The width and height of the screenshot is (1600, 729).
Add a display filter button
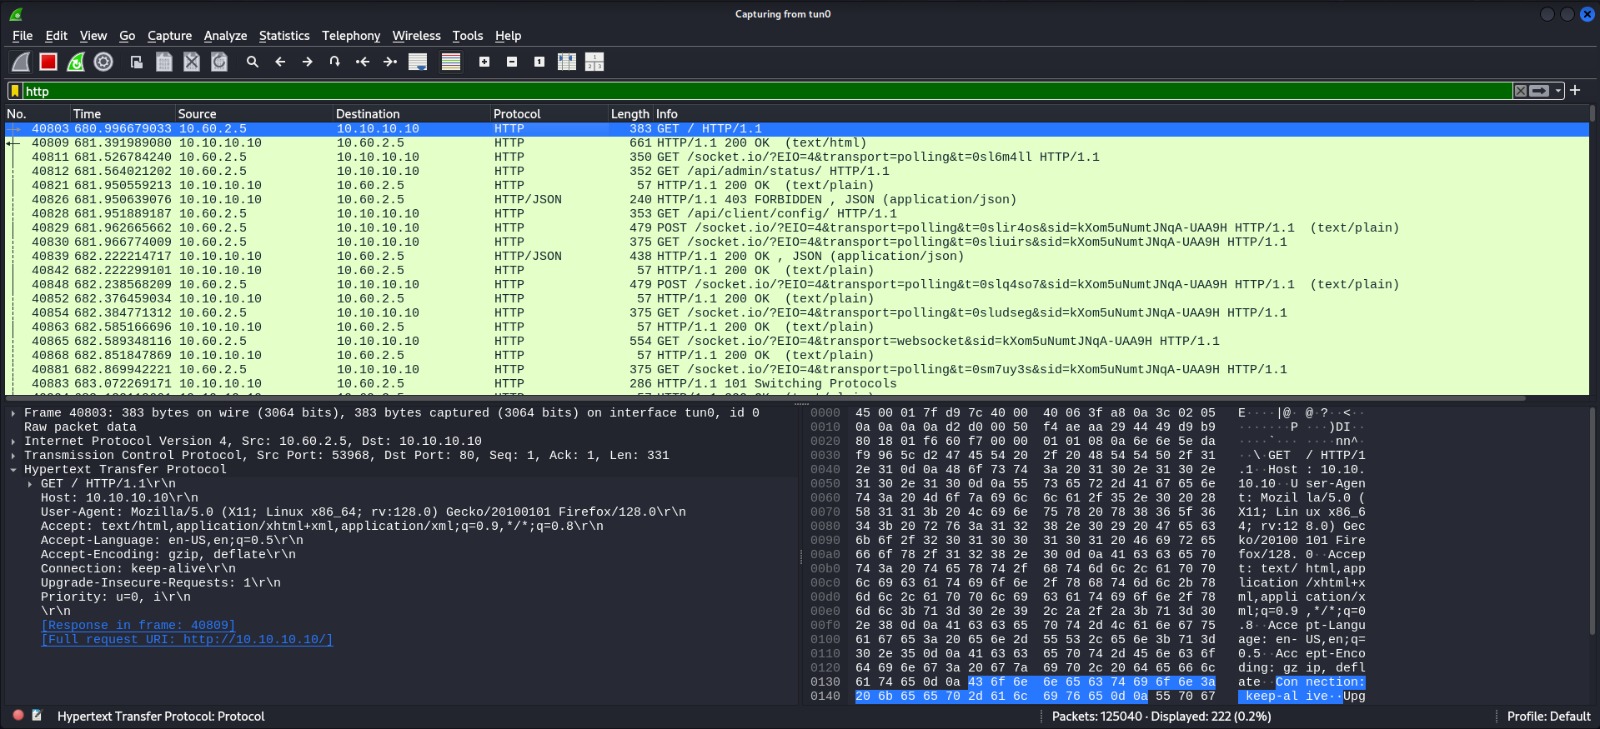1575,90
